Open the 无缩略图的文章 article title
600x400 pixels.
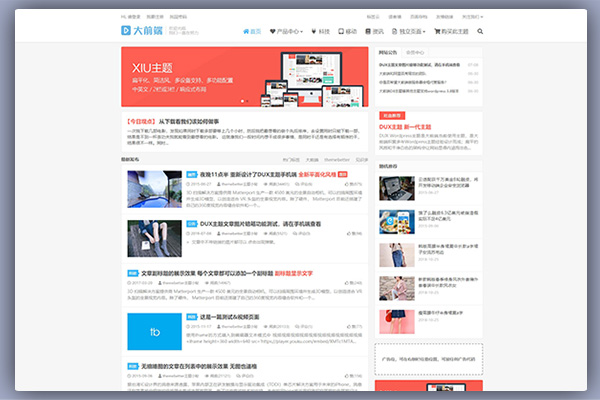pyautogui.click(x=199, y=366)
